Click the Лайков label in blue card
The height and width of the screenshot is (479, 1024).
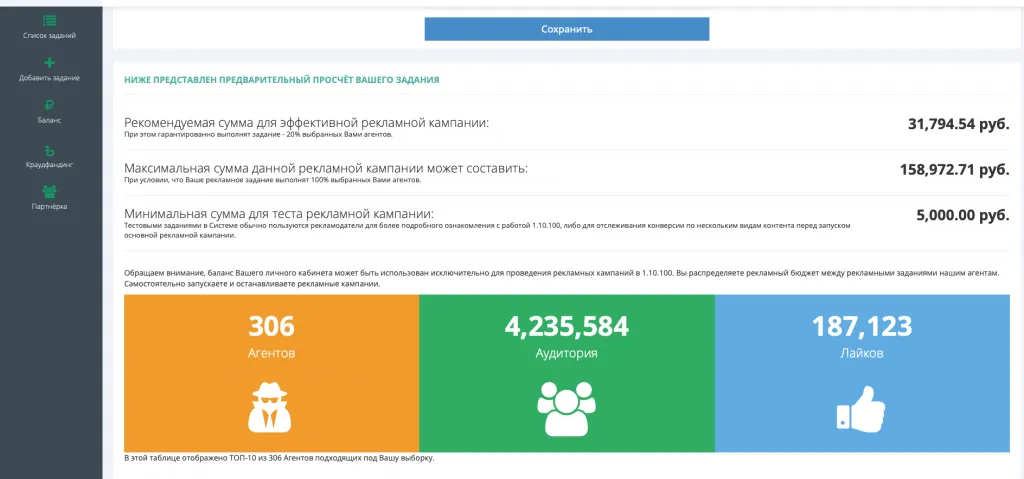[x=862, y=354]
